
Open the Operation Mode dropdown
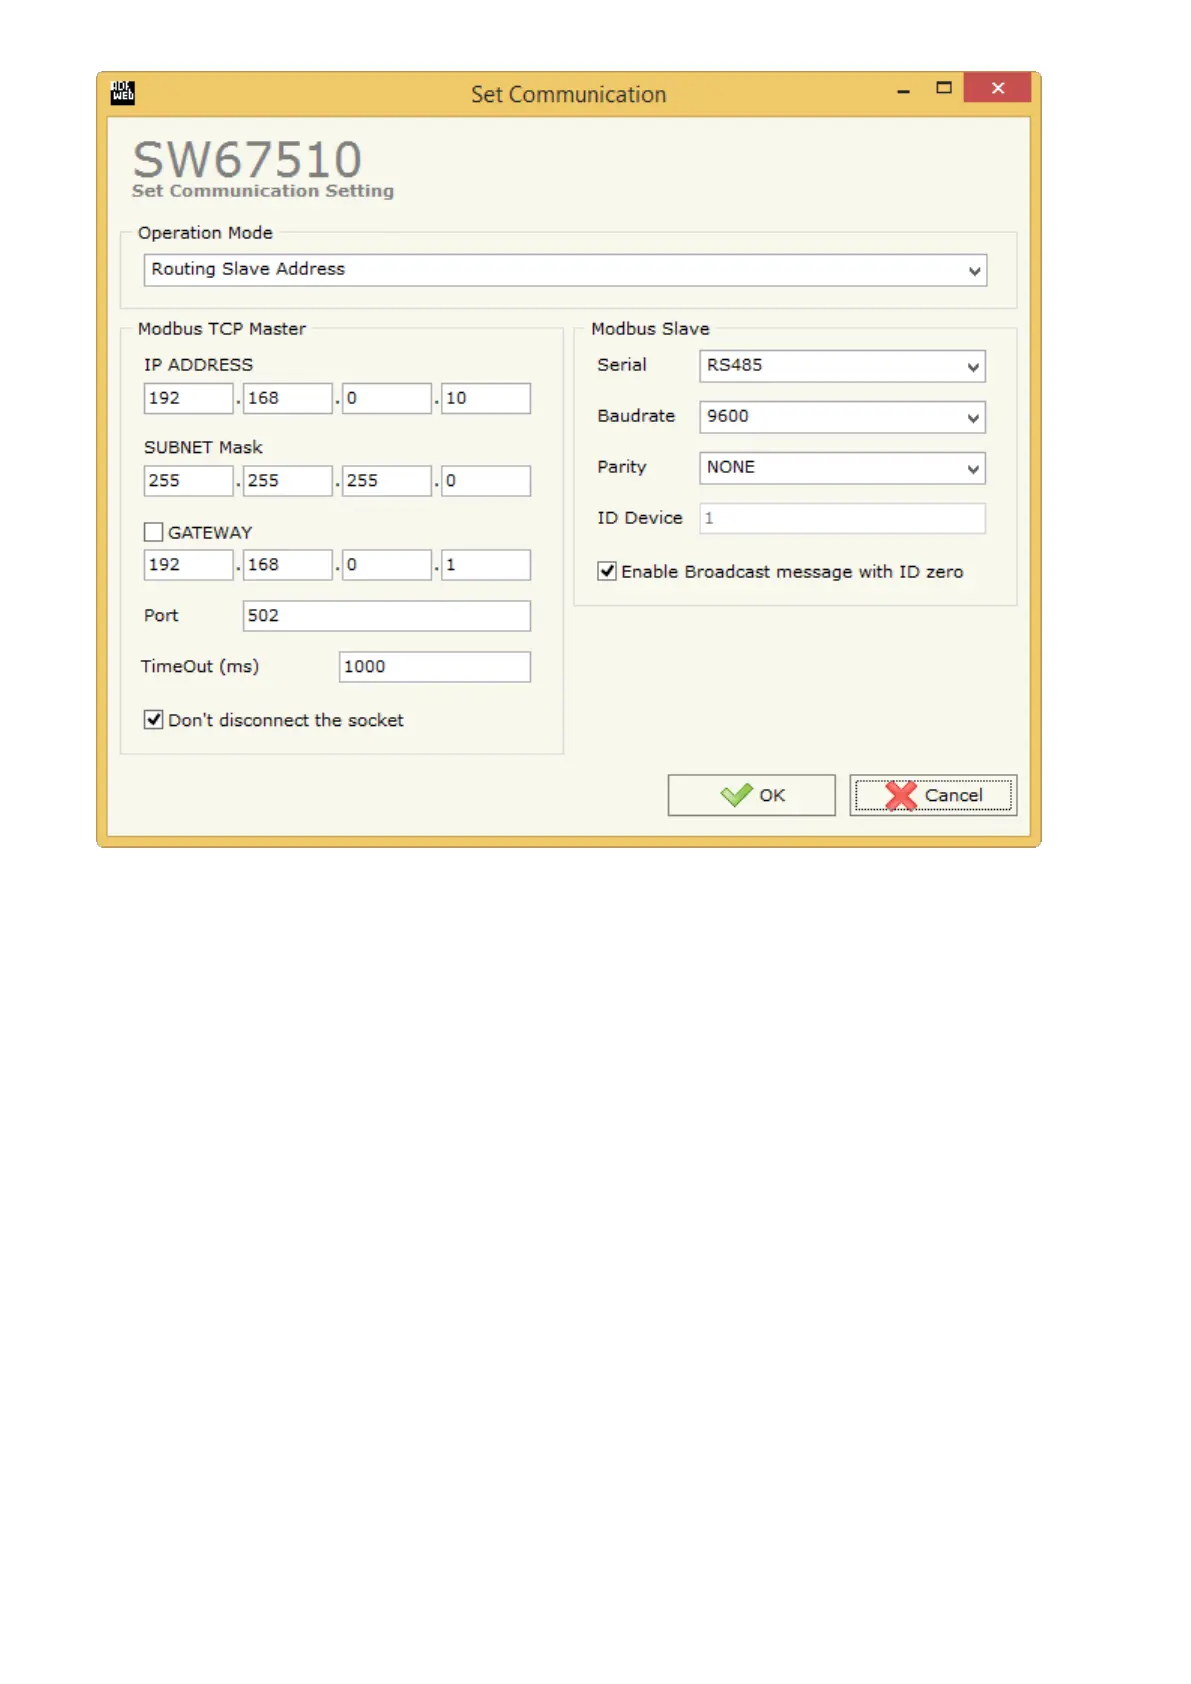click(x=565, y=270)
